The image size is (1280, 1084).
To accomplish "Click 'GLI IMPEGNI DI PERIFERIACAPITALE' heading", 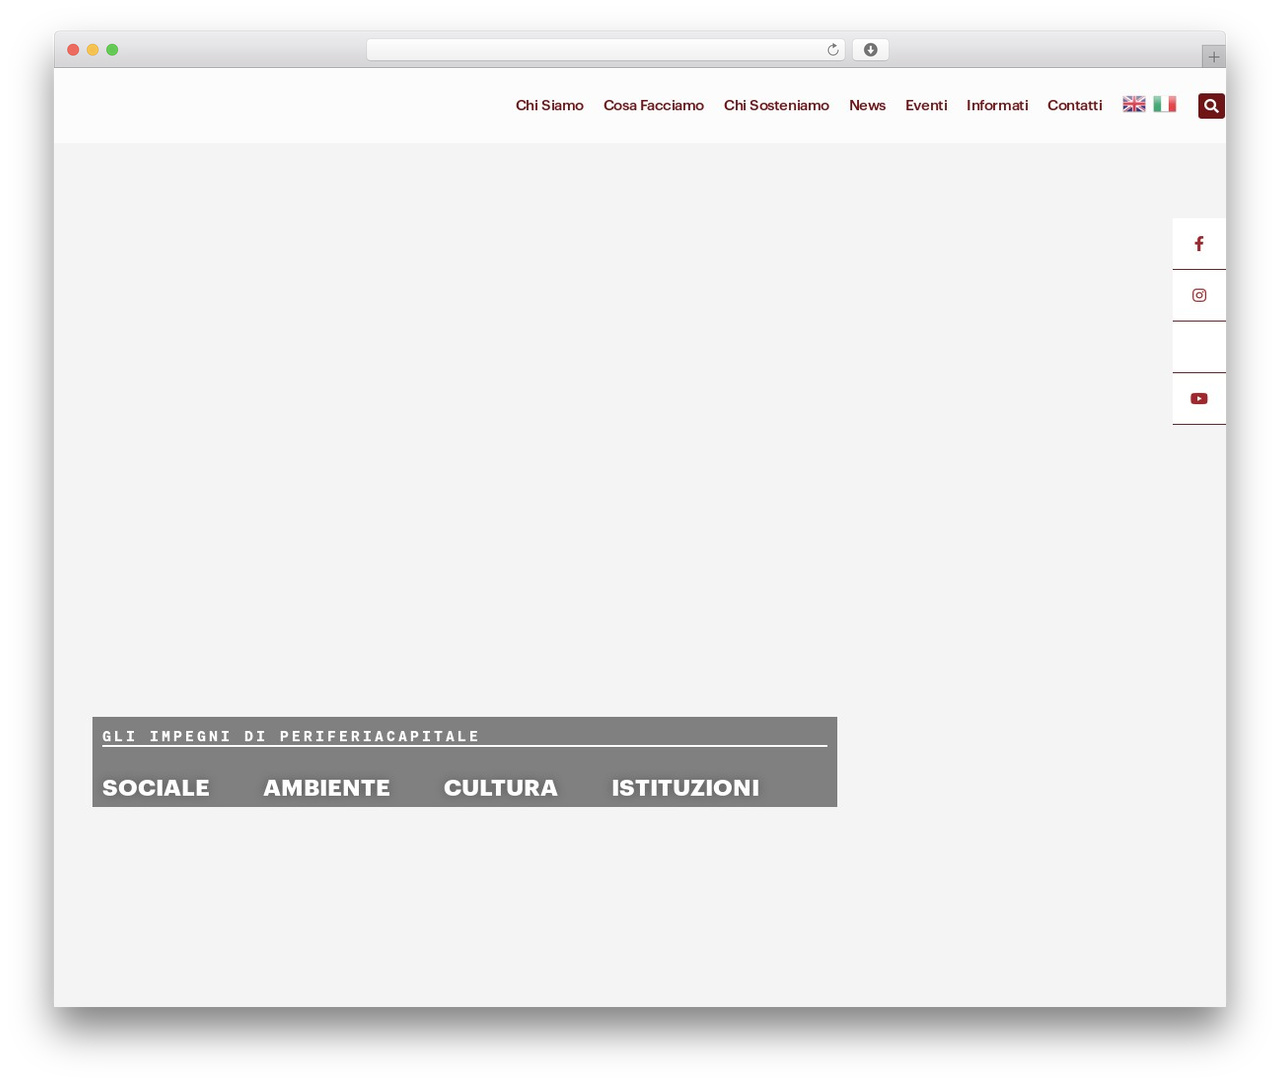I will pyautogui.click(x=290, y=736).
